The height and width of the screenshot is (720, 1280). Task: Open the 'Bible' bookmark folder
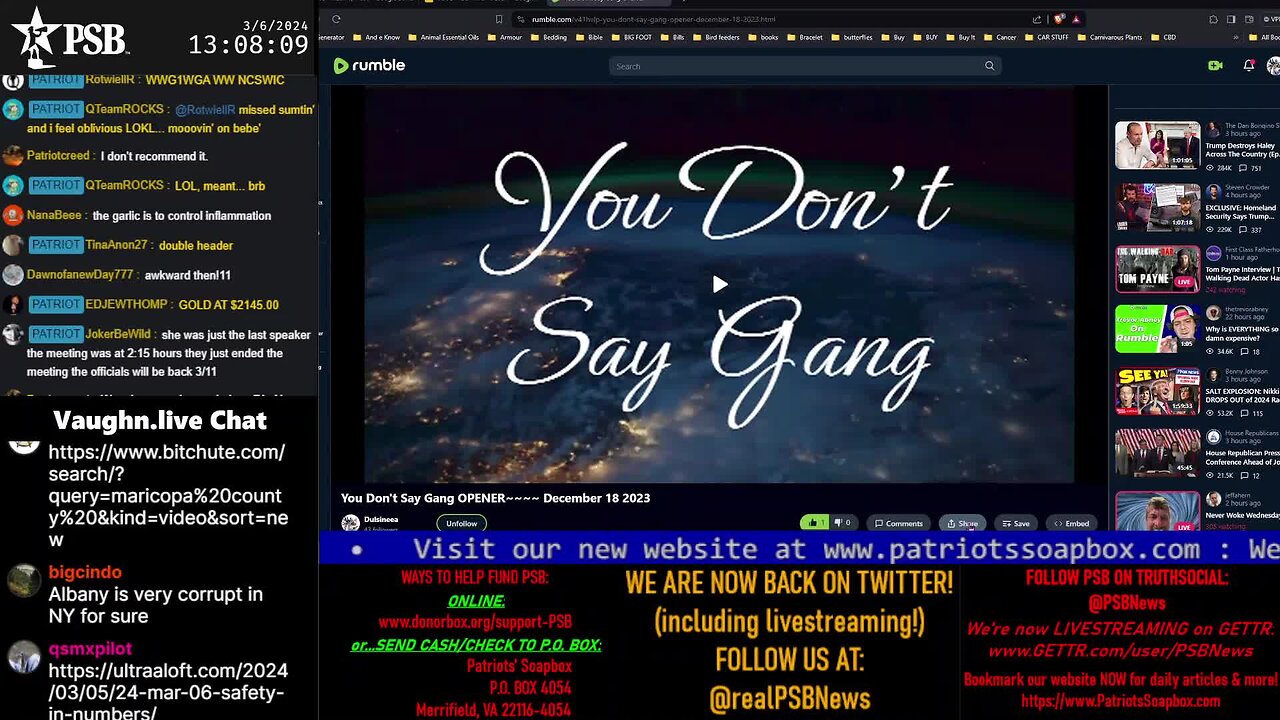(x=590, y=37)
